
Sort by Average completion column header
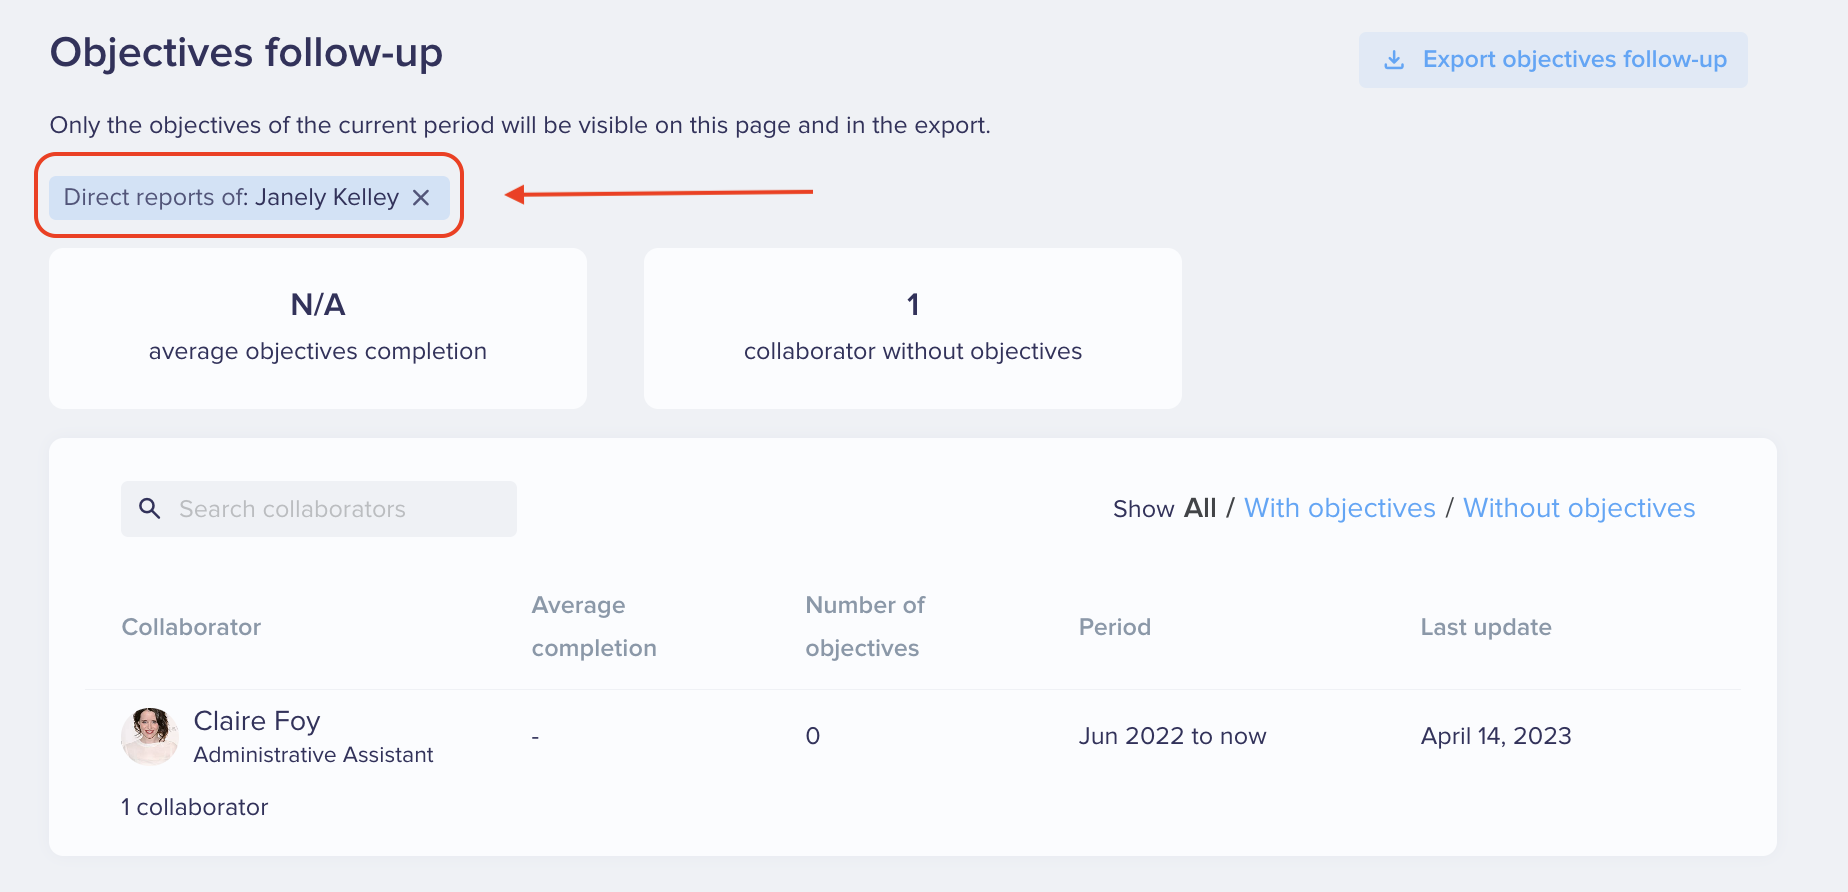[x=594, y=627]
